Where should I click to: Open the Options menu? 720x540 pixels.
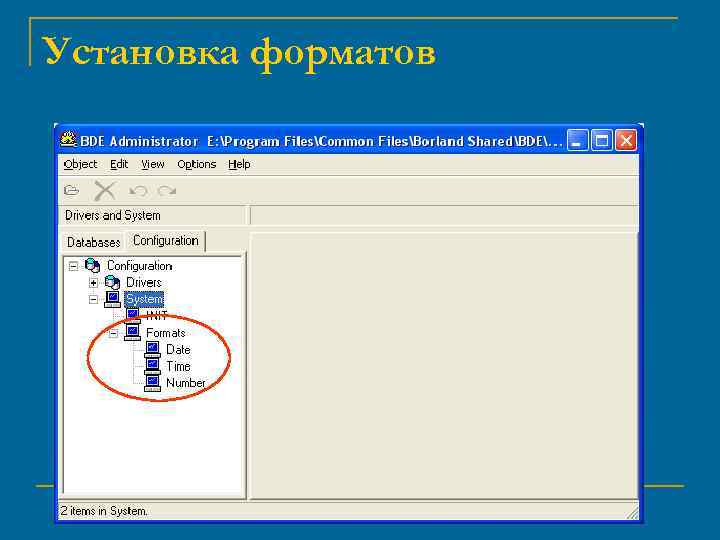pos(197,164)
